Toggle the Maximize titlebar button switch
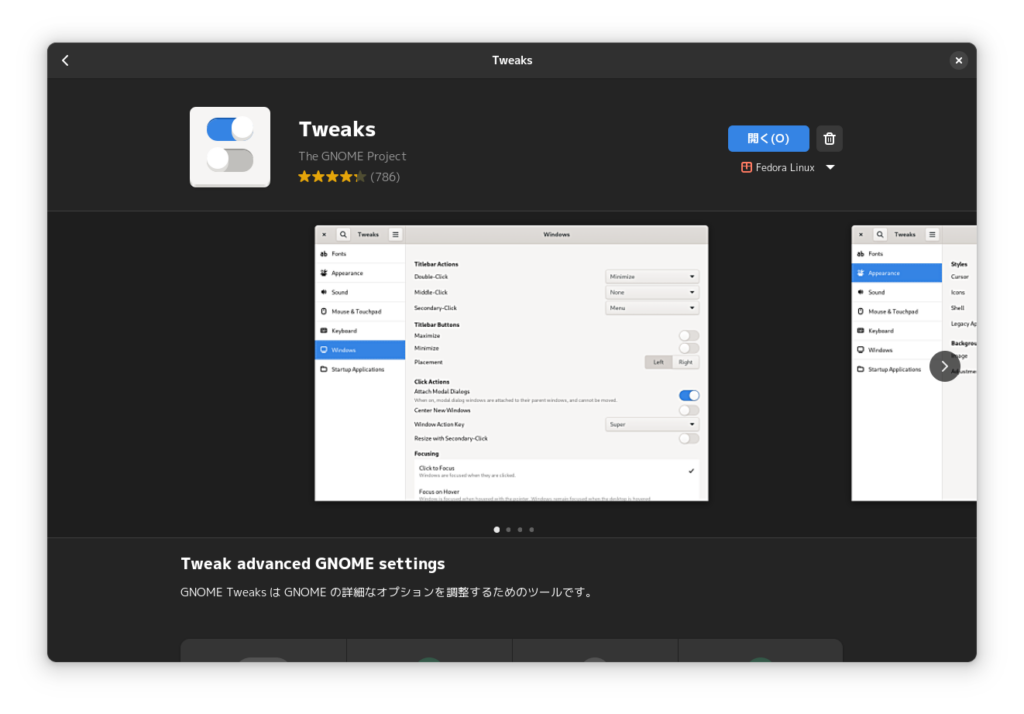 click(688, 336)
